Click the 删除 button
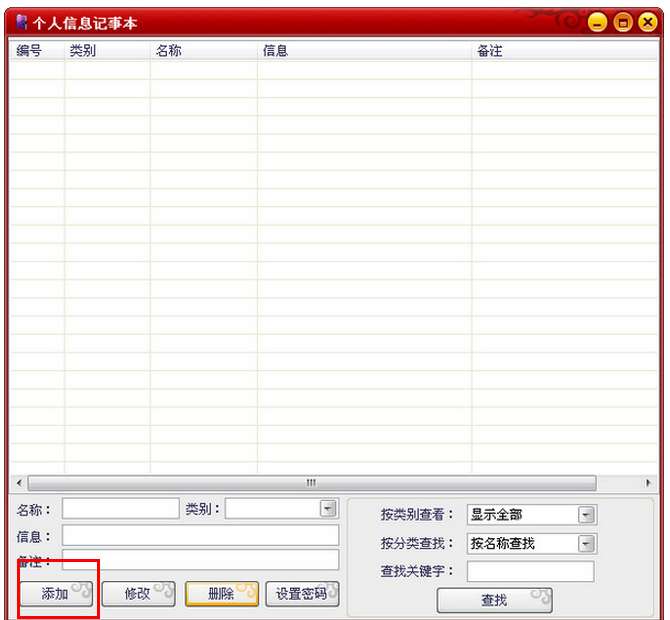 tap(222, 593)
